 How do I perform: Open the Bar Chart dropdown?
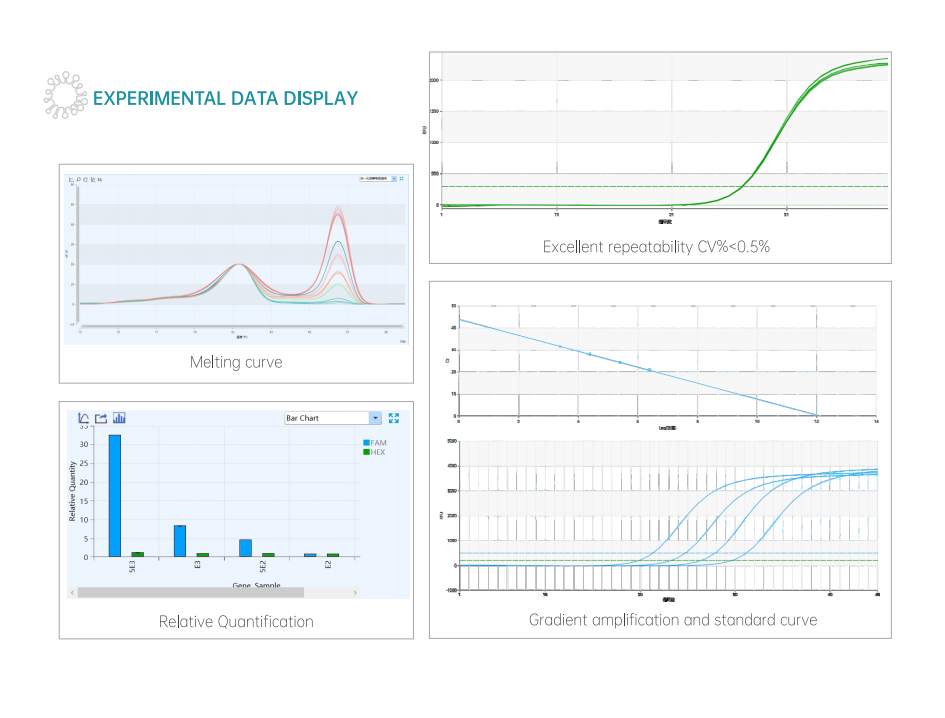[x=333, y=418]
